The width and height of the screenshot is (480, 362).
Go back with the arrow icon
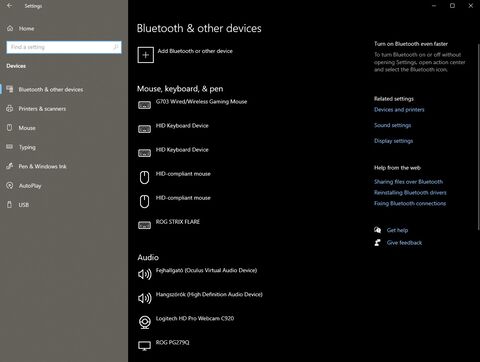[9, 6]
